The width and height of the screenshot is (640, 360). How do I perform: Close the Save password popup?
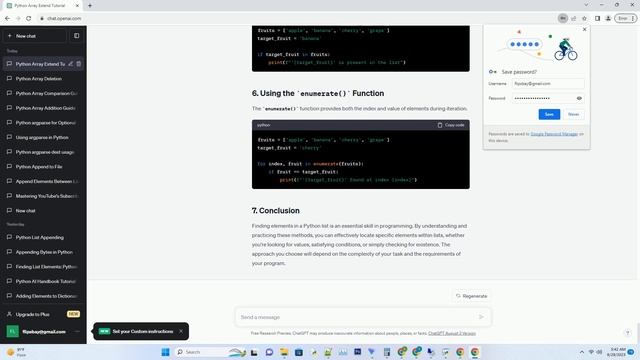coord(584,29)
